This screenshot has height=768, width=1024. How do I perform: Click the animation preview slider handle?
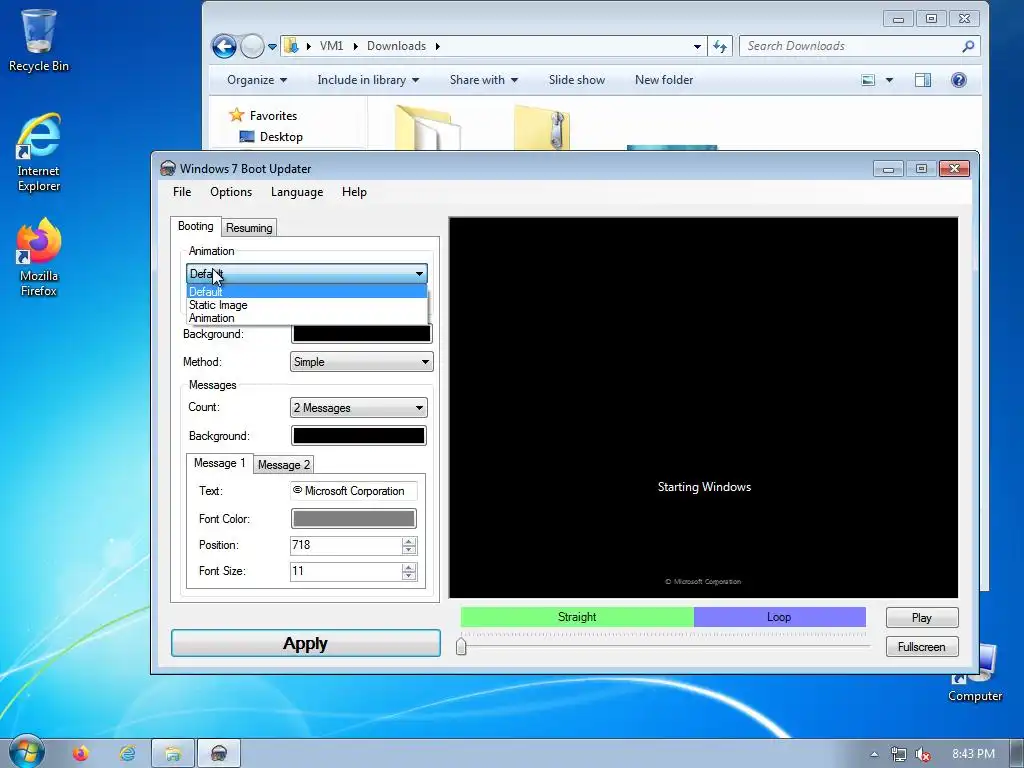[461, 646]
